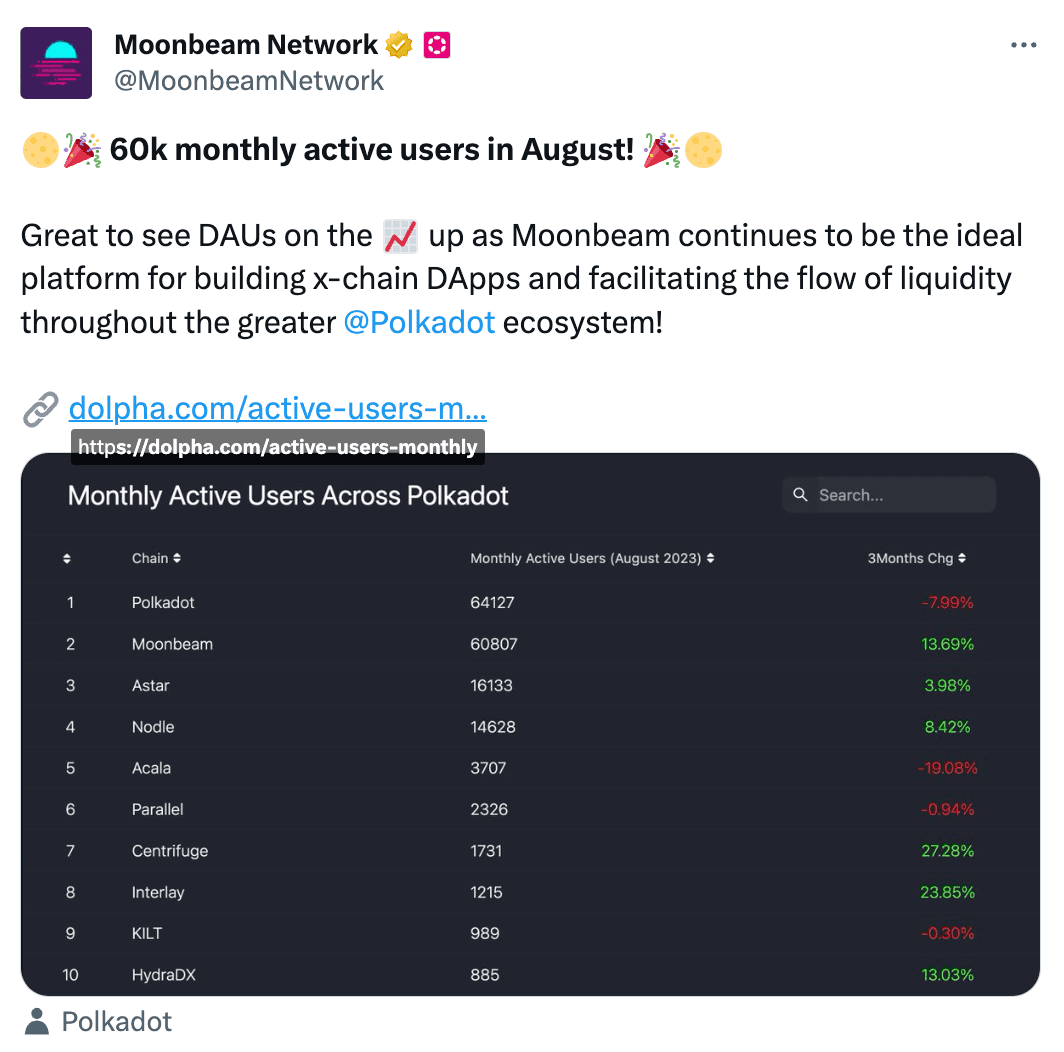Viewport: 1064px width, 1052px height.
Task: Sort by 3Months Chg column
Action: coord(916,558)
